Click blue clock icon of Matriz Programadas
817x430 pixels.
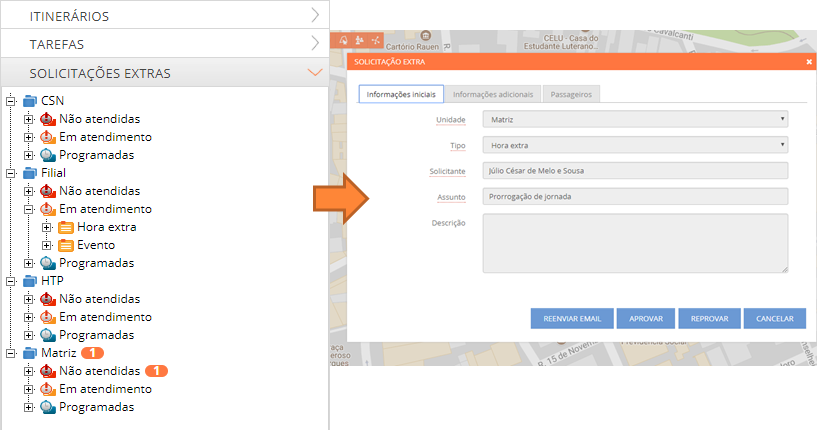pos(48,407)
